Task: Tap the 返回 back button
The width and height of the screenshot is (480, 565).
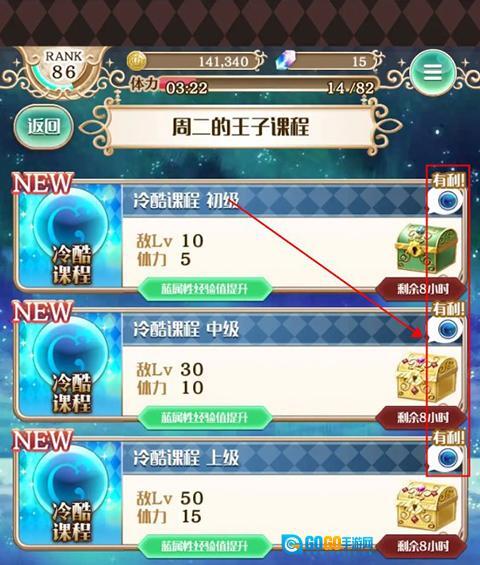Action: coord(44,126)
